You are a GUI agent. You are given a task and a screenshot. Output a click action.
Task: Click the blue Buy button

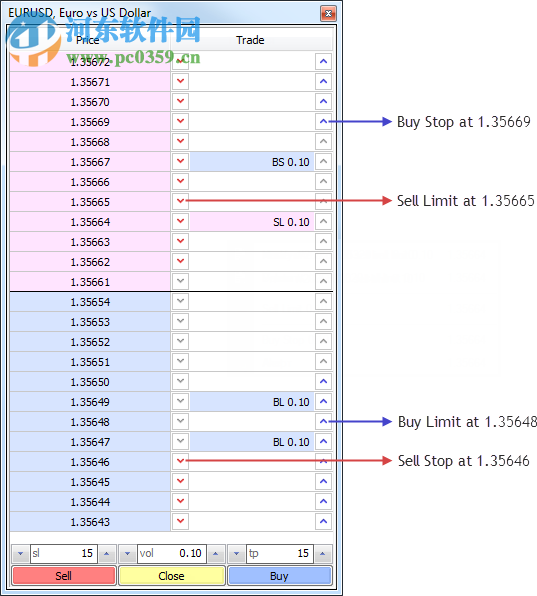[280, 576]
